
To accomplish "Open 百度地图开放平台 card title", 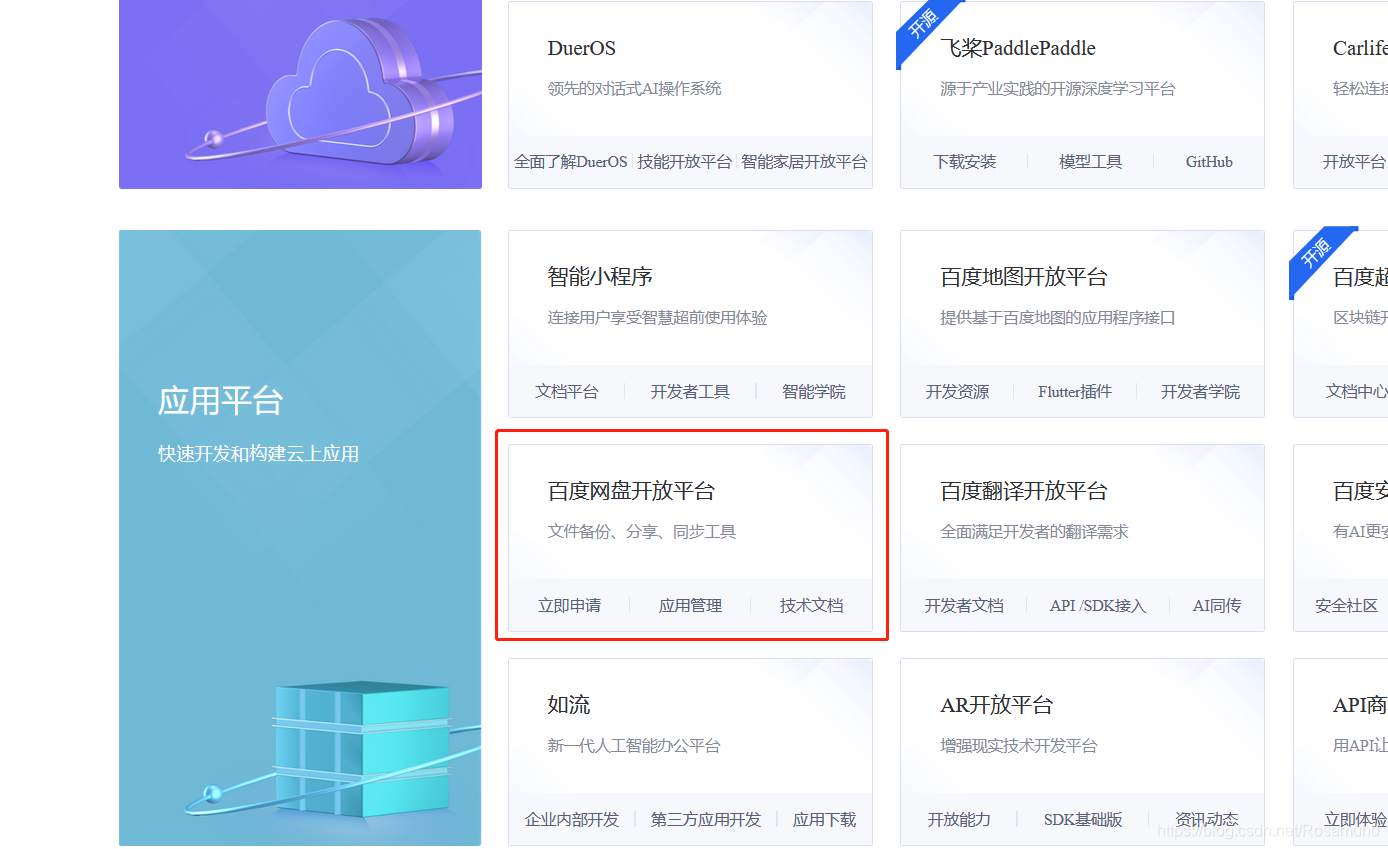I will [x=1024, y=277].
